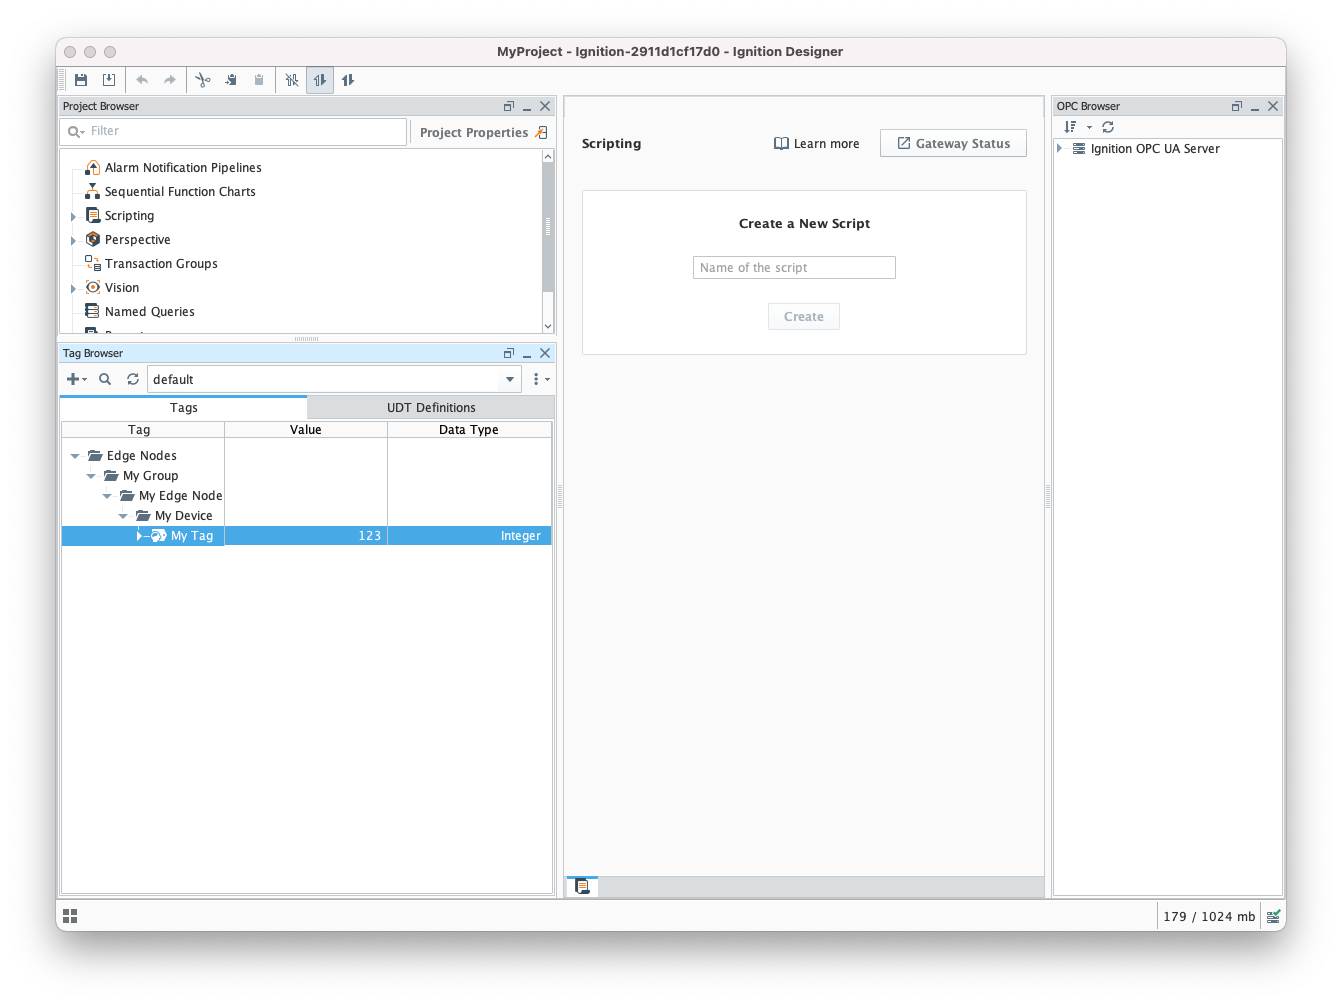Click the refresh icon in Tag Browser
The image size is (1342, 1005).
click(133, 379)
